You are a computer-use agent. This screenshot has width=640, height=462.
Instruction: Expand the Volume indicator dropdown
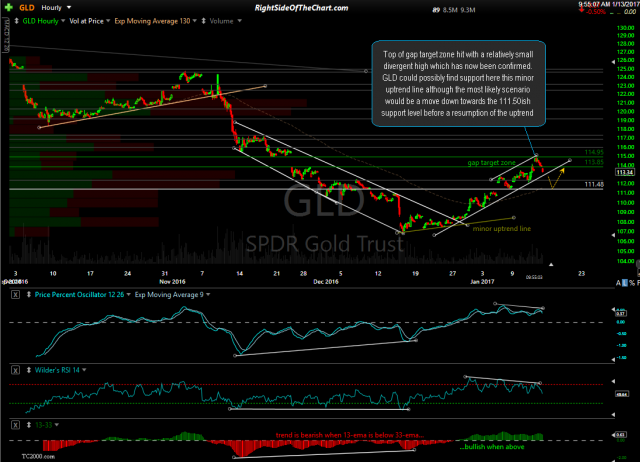[240, 21]
